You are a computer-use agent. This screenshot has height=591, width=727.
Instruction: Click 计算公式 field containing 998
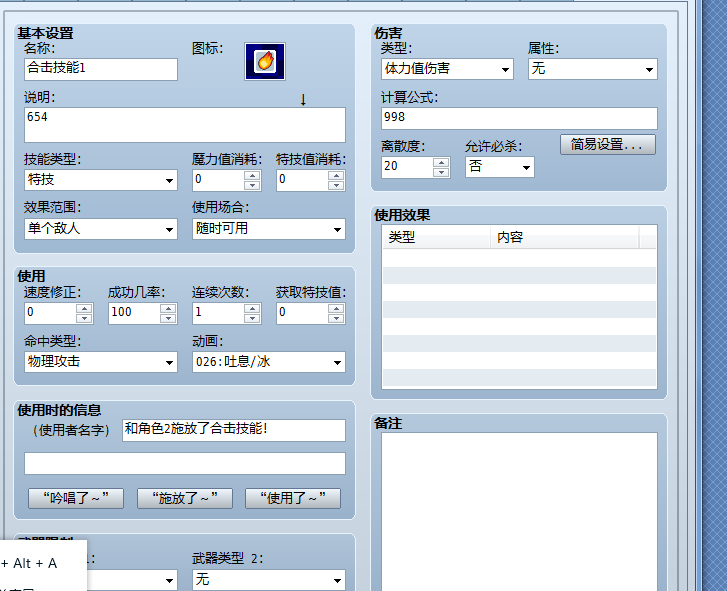coord(519,119)
